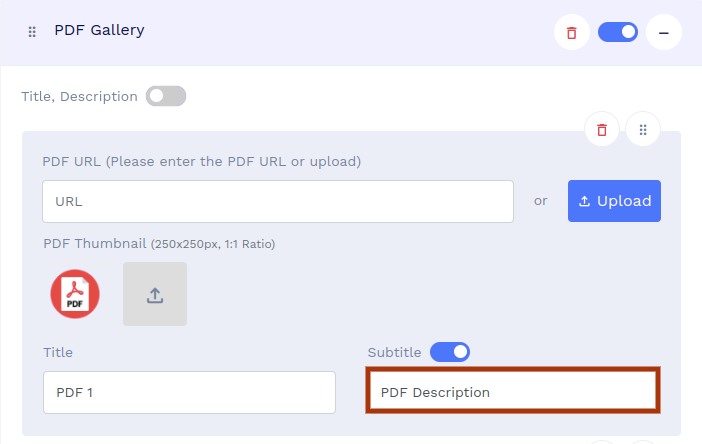Click the Title field containing PDF 1

point(189,392)
